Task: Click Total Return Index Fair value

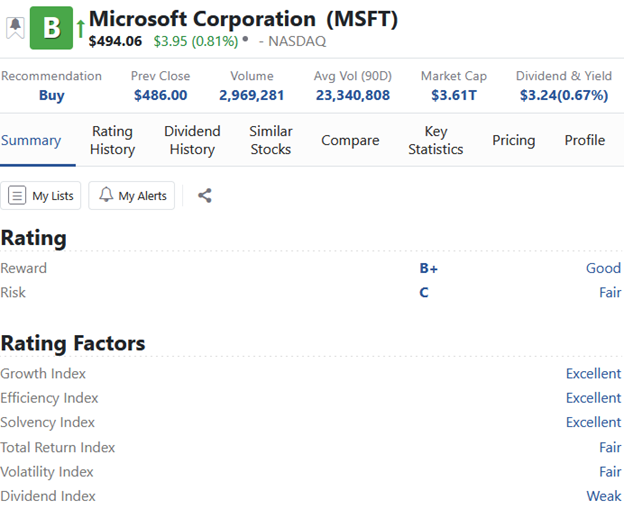Action: 610,447
